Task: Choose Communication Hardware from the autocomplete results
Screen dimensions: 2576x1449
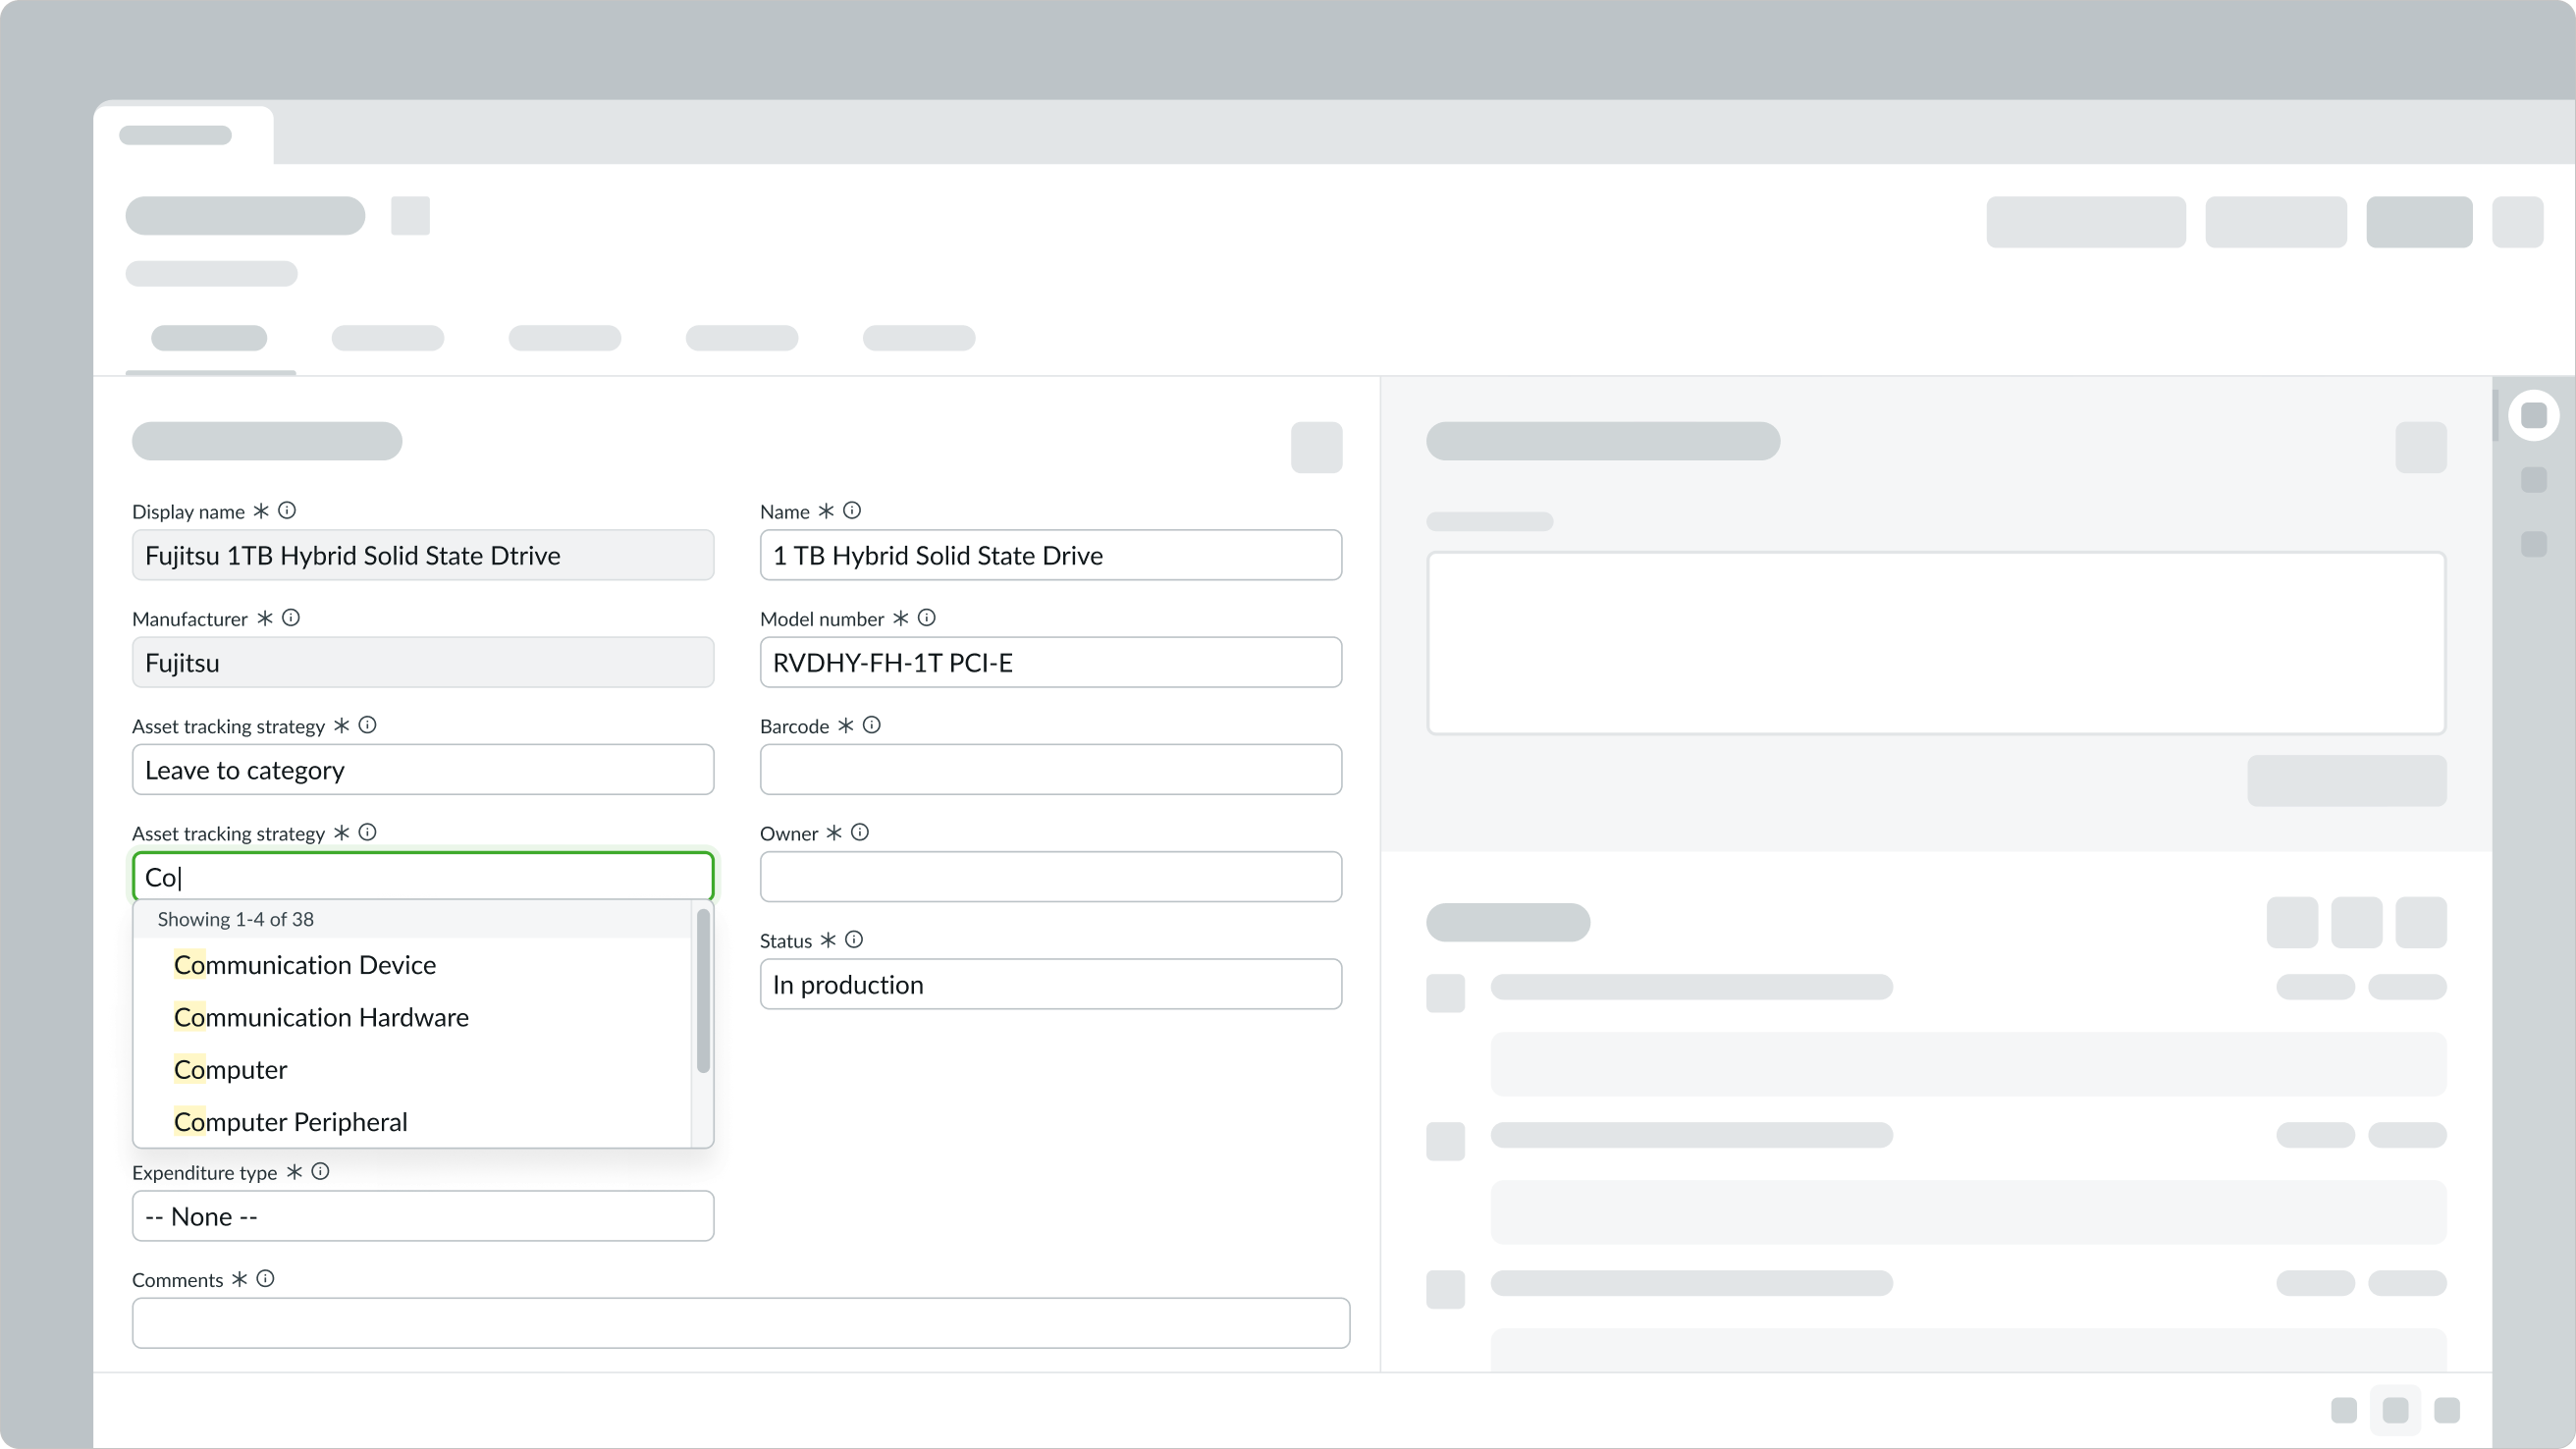Action: coord(320,1016)
